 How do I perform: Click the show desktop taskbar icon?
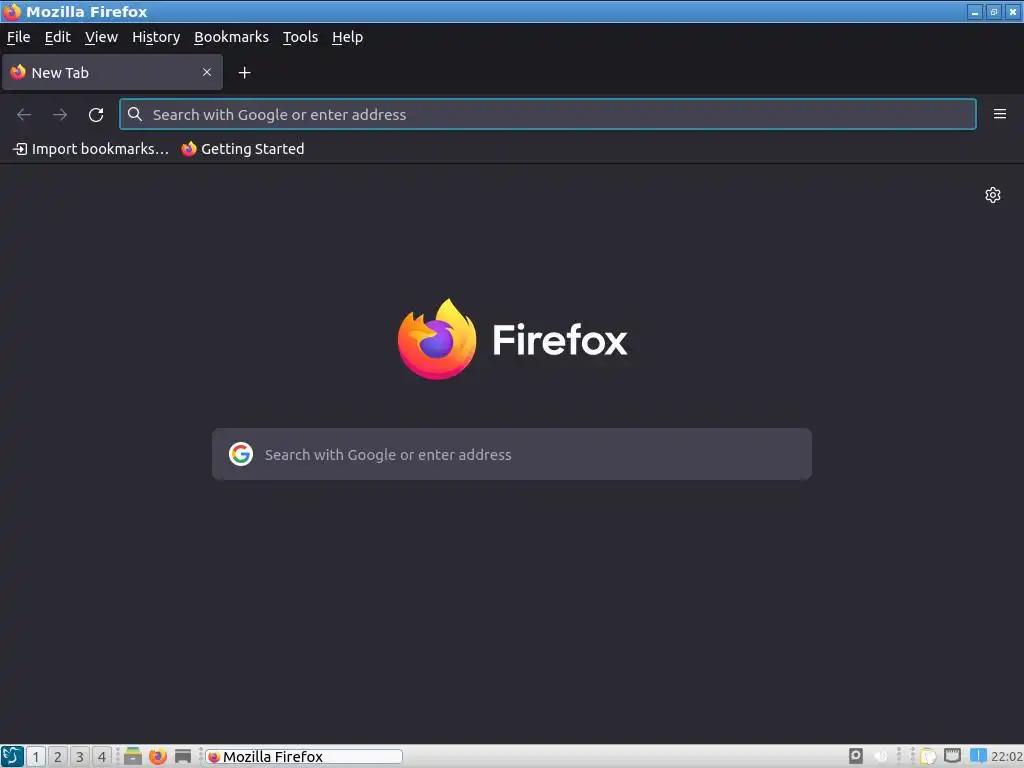click(x=183, y=756)
